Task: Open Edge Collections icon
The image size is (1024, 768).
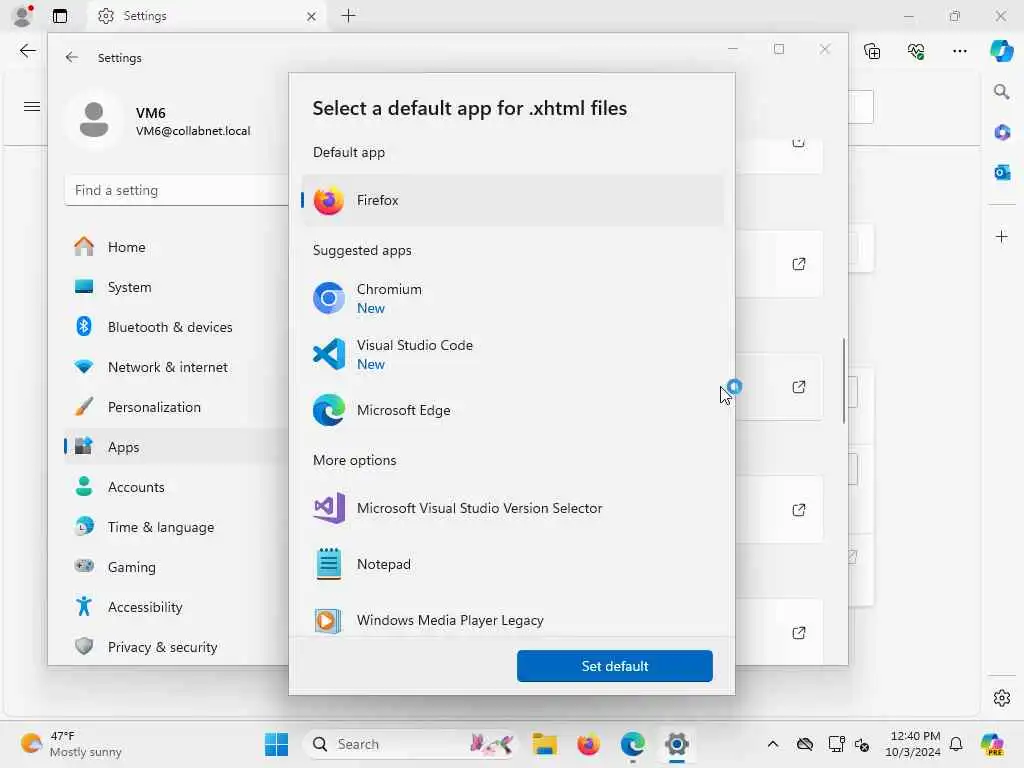Action: tap(872, 51)
